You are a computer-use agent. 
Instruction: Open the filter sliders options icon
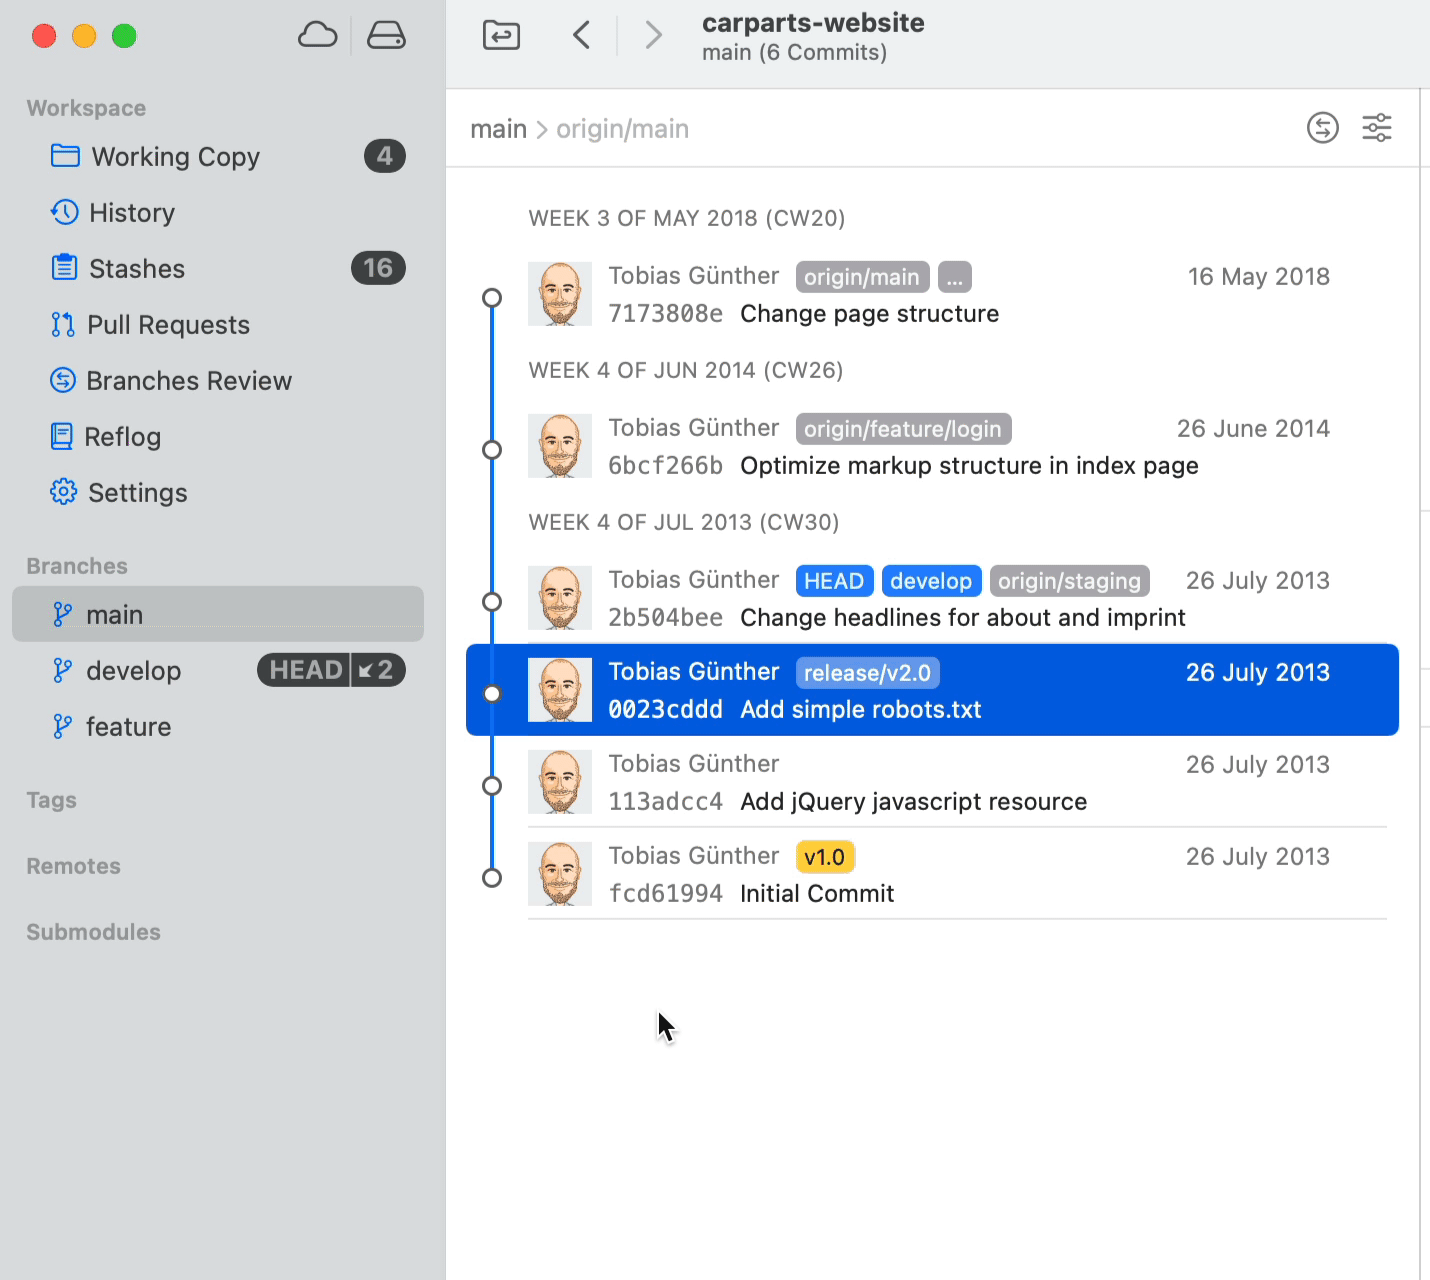pos(1377,128)
